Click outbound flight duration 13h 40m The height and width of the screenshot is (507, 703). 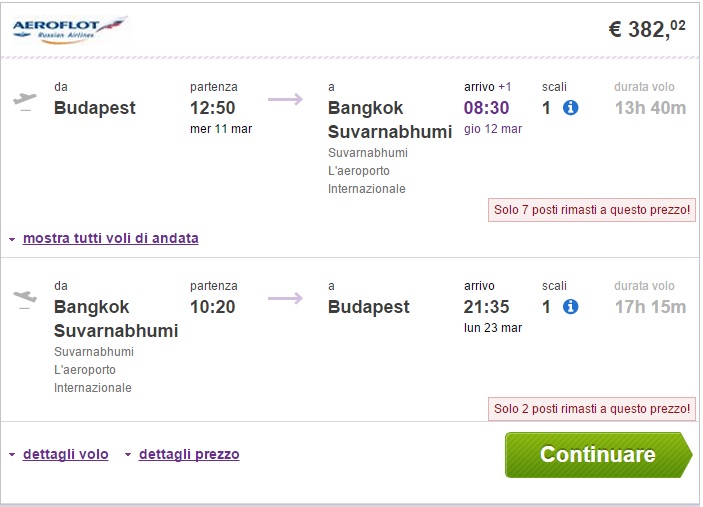pos(650,107)
